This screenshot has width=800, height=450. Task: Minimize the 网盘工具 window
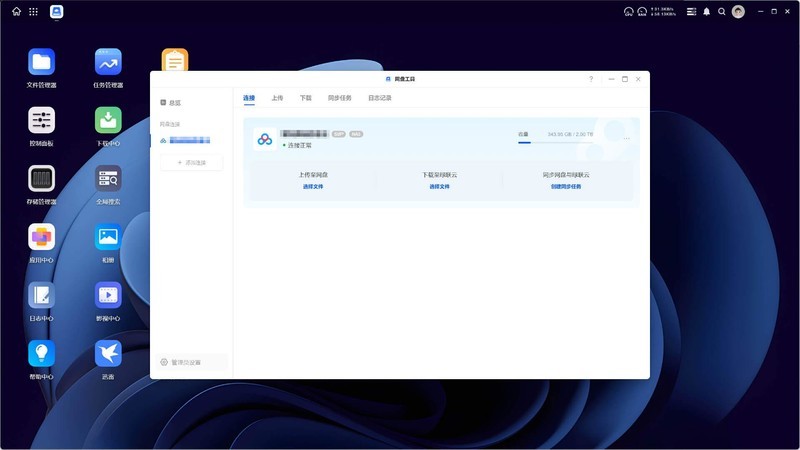click(x=611, y=79)
